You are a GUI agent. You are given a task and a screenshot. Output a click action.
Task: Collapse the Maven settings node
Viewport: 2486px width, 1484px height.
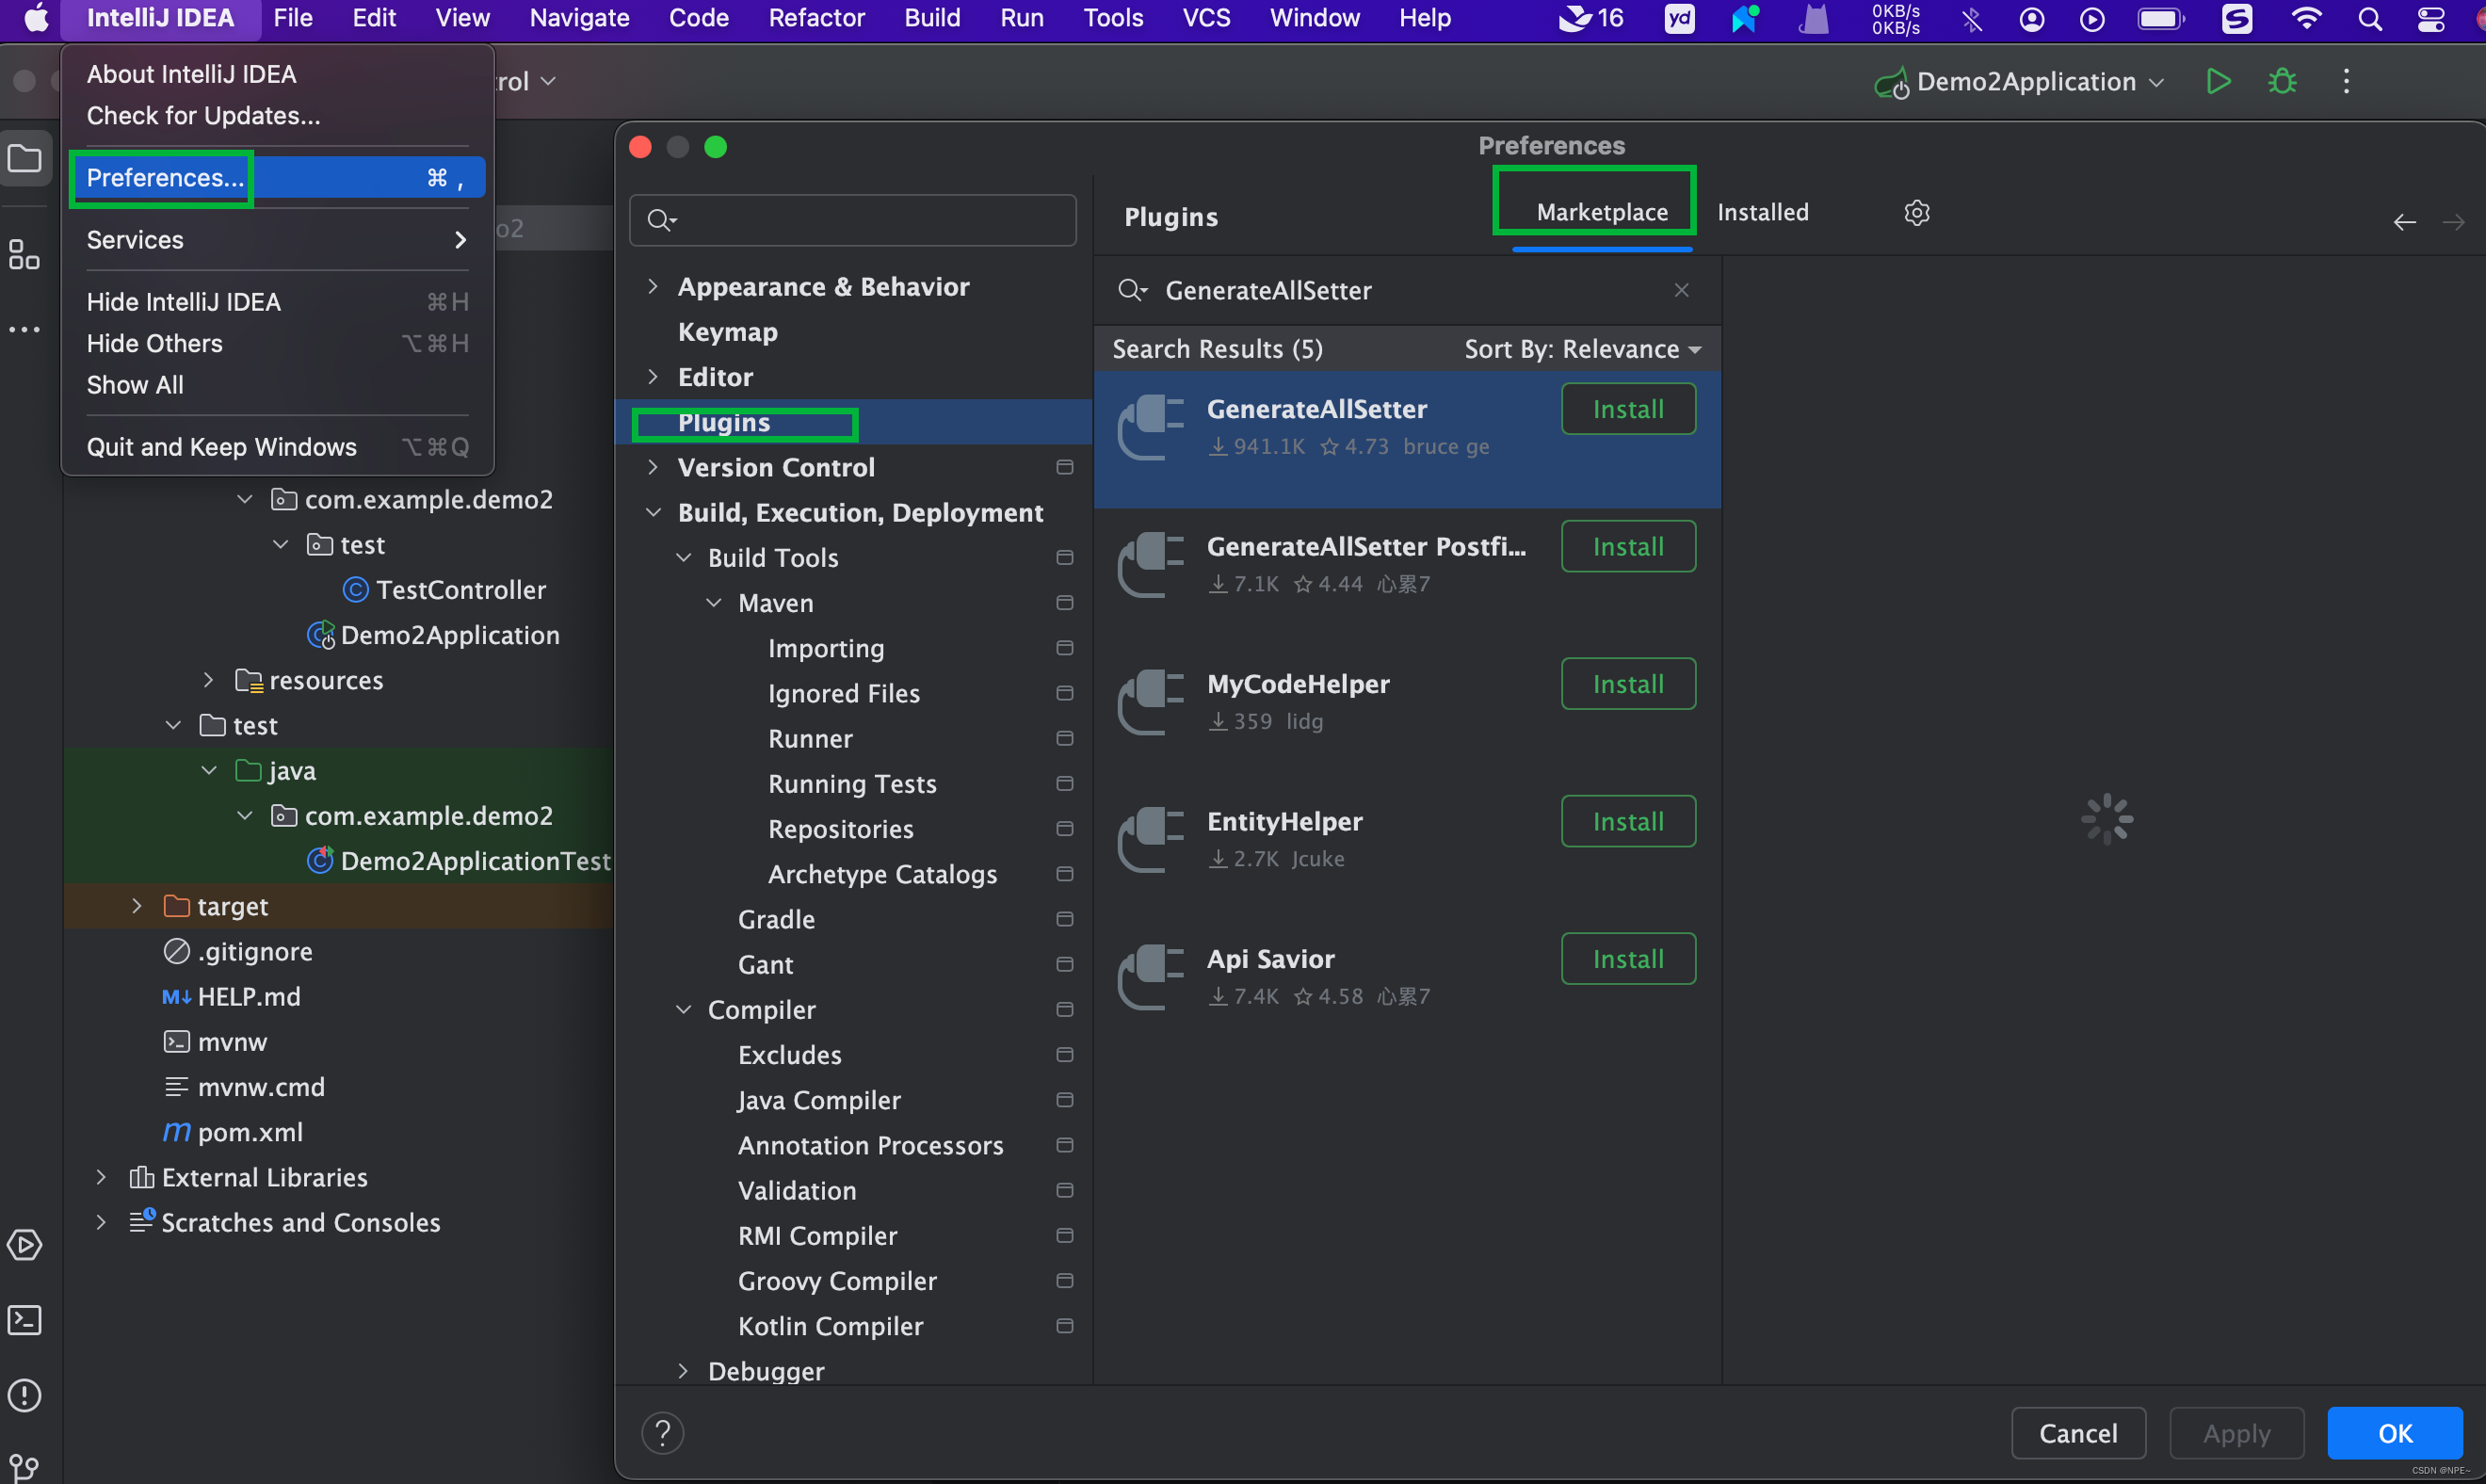pos(713,602)
